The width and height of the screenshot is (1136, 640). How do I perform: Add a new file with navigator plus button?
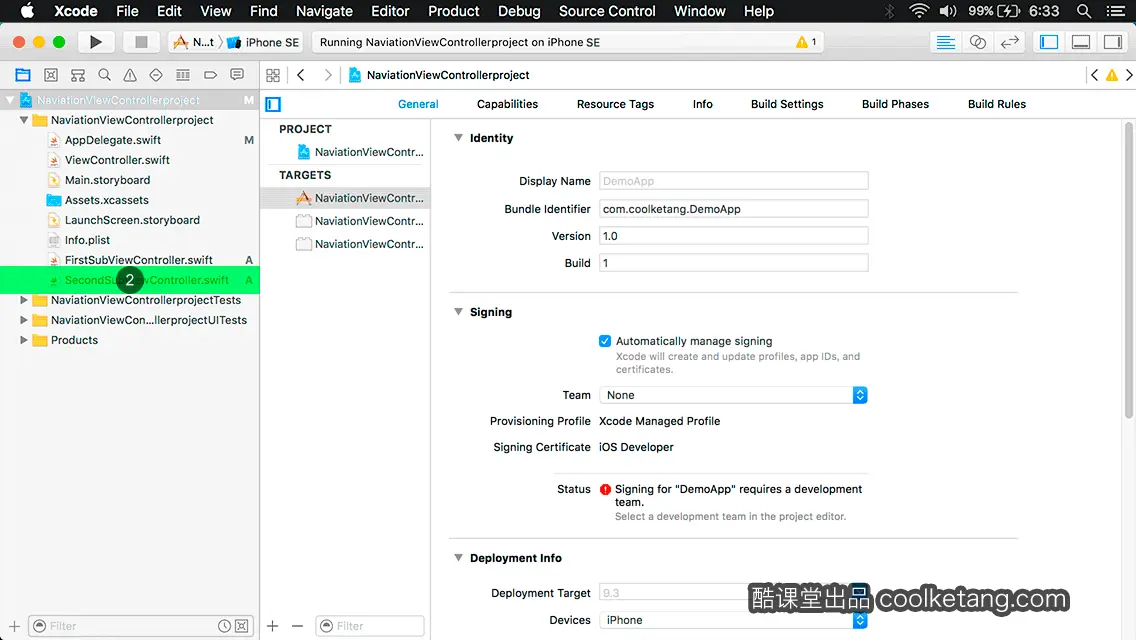[x=14, y=626]
